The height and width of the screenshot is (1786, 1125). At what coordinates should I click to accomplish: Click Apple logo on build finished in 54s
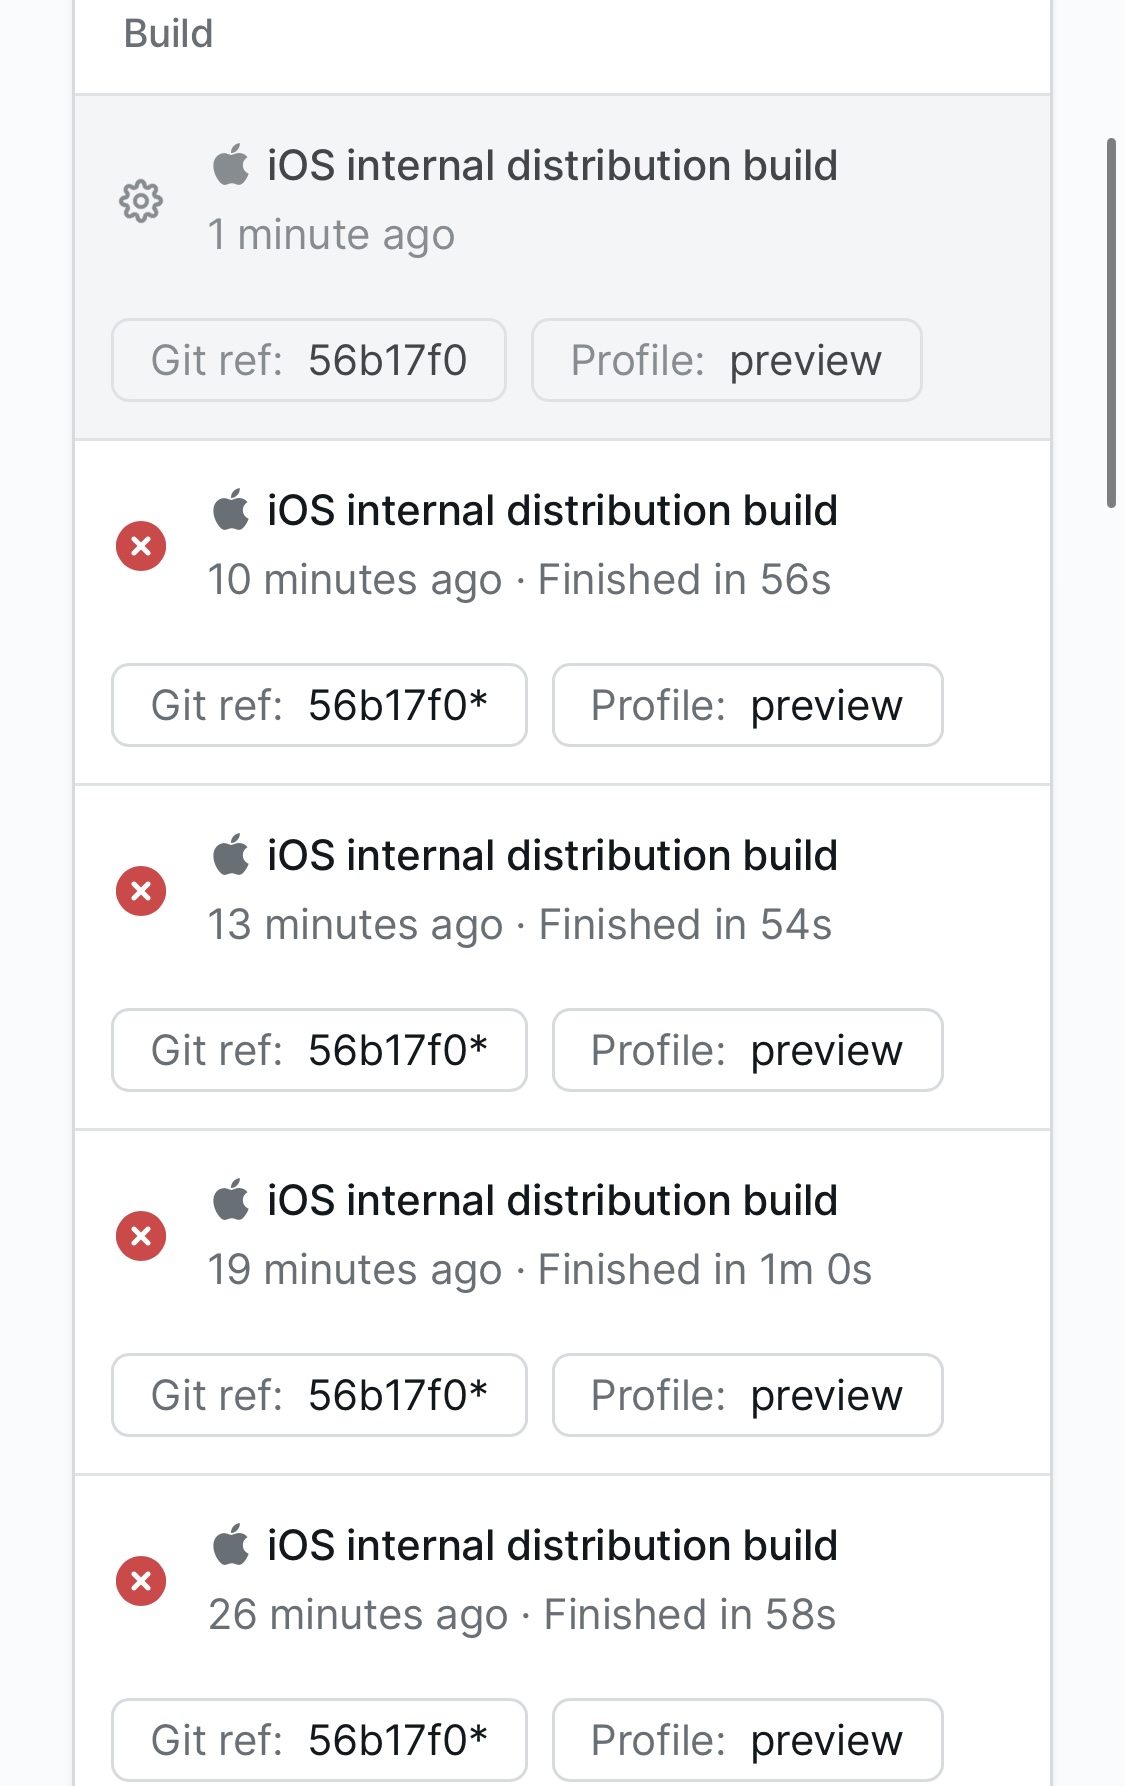click(x=231, y=855)
